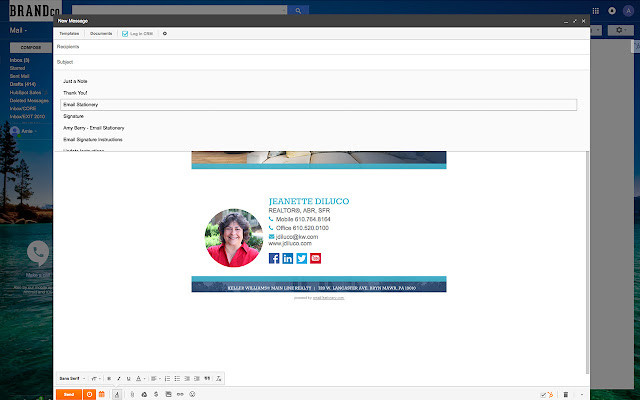This screenshot has width=640, height=400.
Task: Open the emoticon picker
Action: (192, 395)
